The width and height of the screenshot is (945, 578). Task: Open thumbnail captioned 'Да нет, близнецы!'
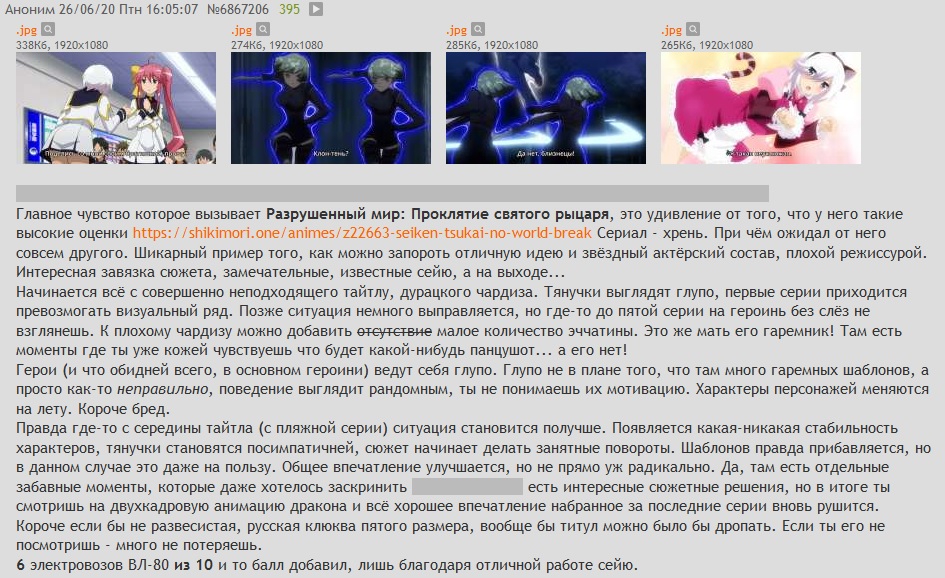tap(546, 108)
